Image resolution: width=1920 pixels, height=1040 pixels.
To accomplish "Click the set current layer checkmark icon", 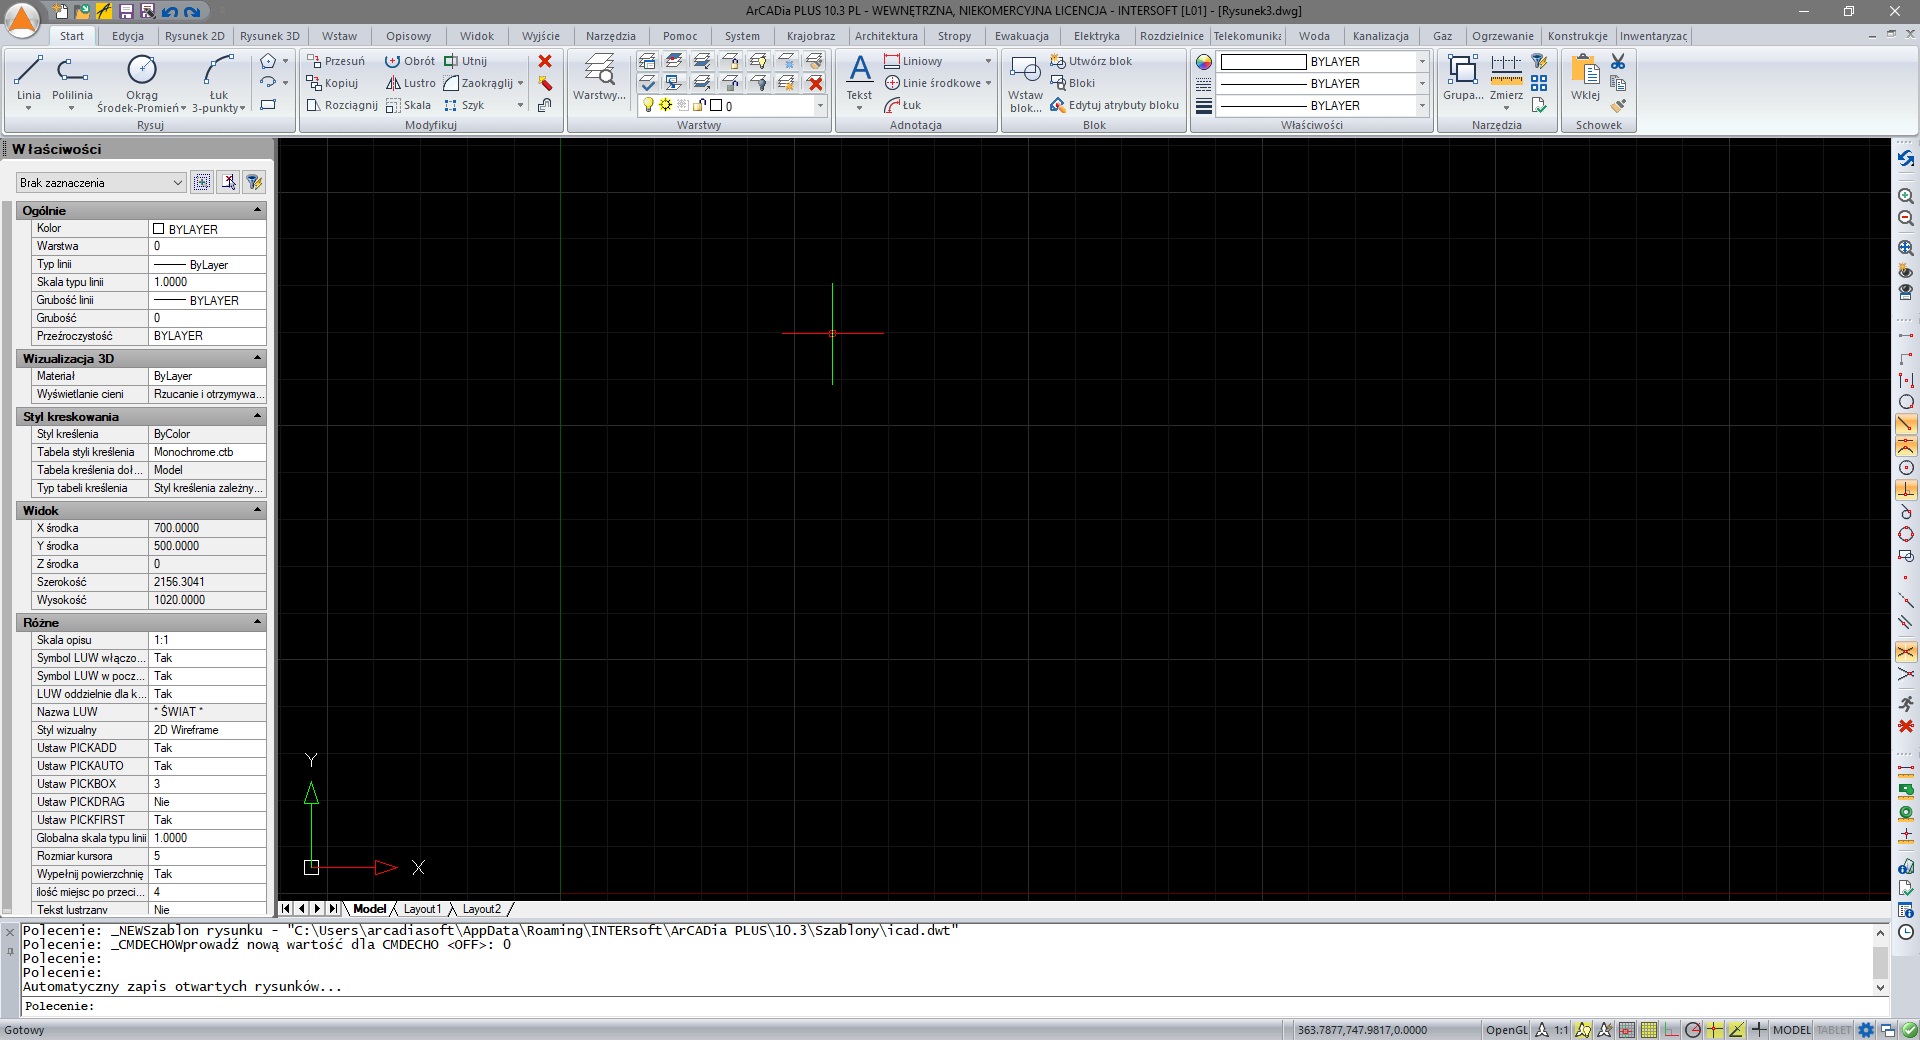I will pyautogui.click(x=648, y=83).
